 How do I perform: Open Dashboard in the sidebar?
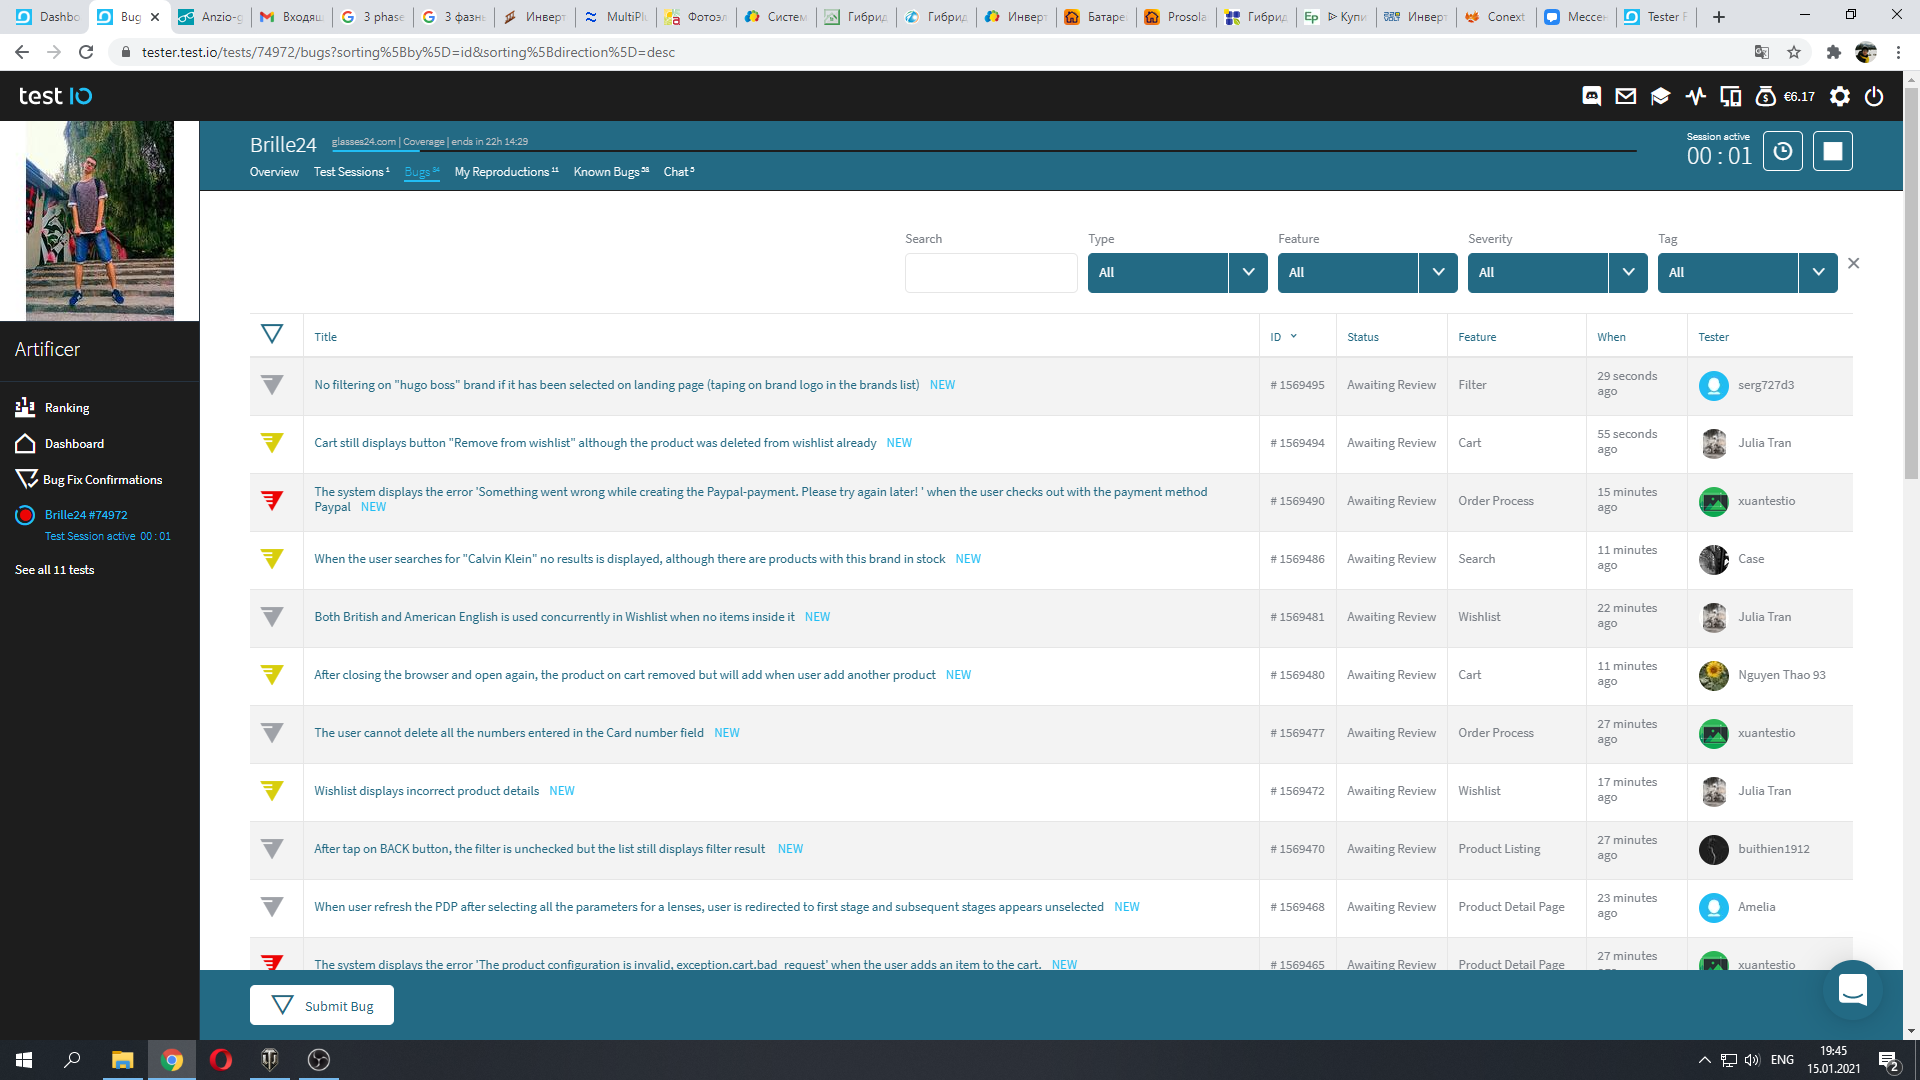coord(73,444)
